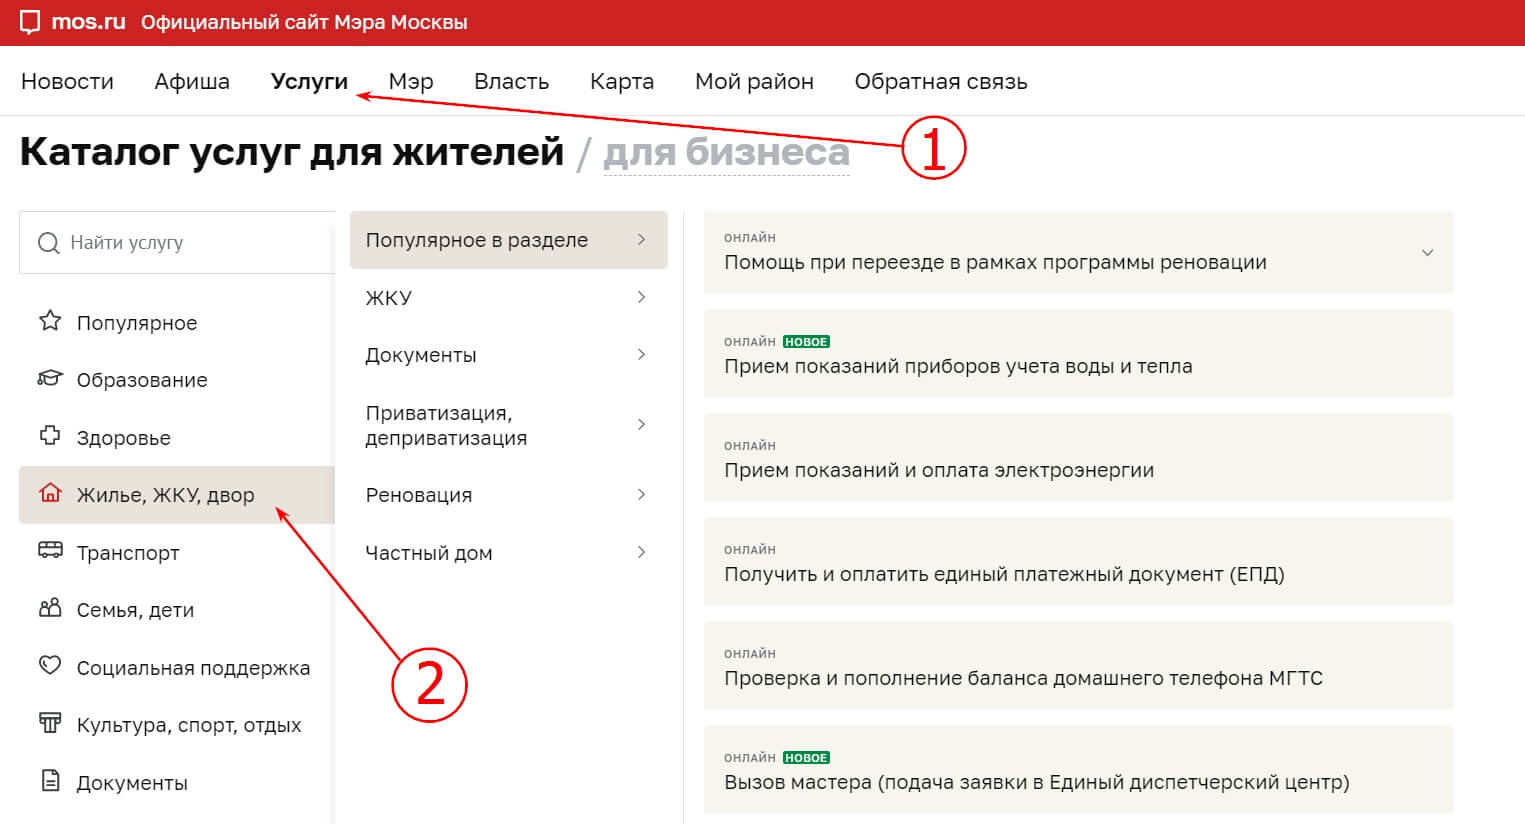Open the Афиша menu item
The height and width of the screenshot is (824, 1525).
click(x=192, y=82)
